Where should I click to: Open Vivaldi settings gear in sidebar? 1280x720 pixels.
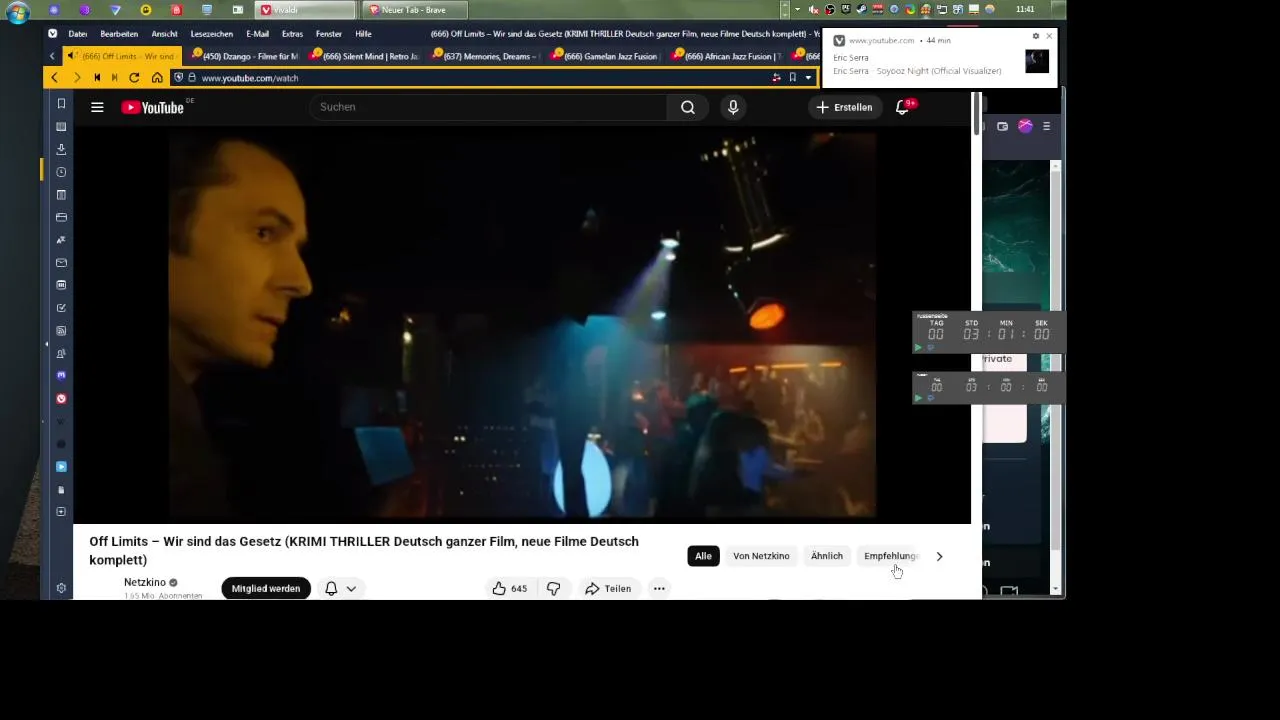tap(61, 589)
